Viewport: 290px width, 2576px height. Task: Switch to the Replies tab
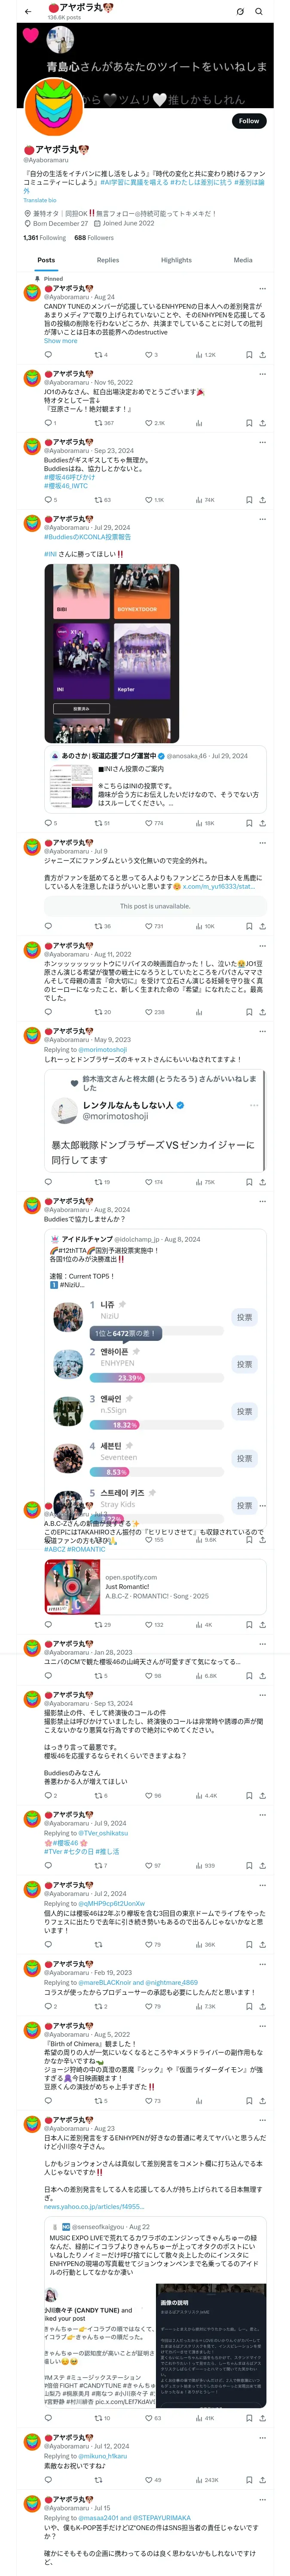click(x=108, y=260)
